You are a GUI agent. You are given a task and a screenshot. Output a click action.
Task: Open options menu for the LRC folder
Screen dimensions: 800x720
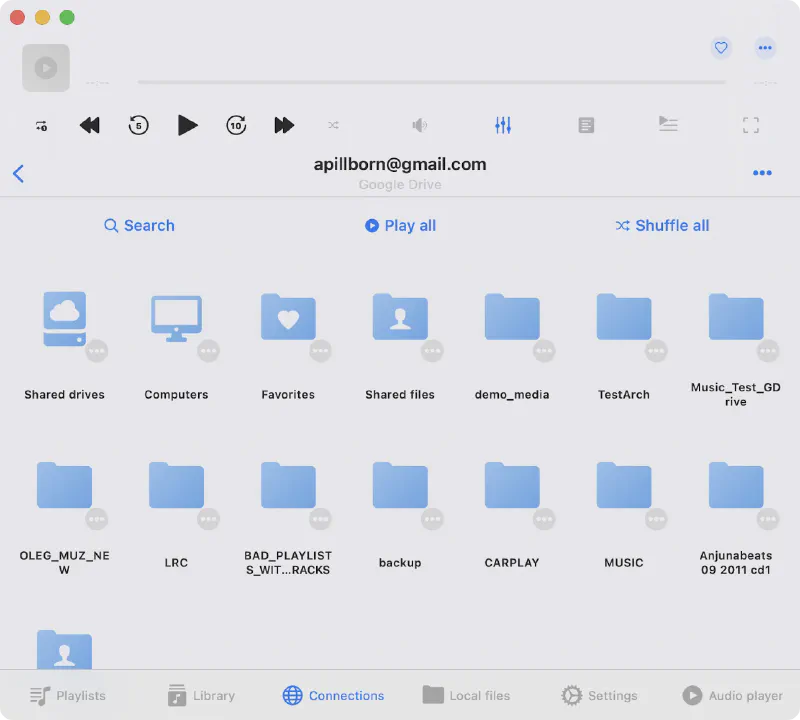[208, 519]
